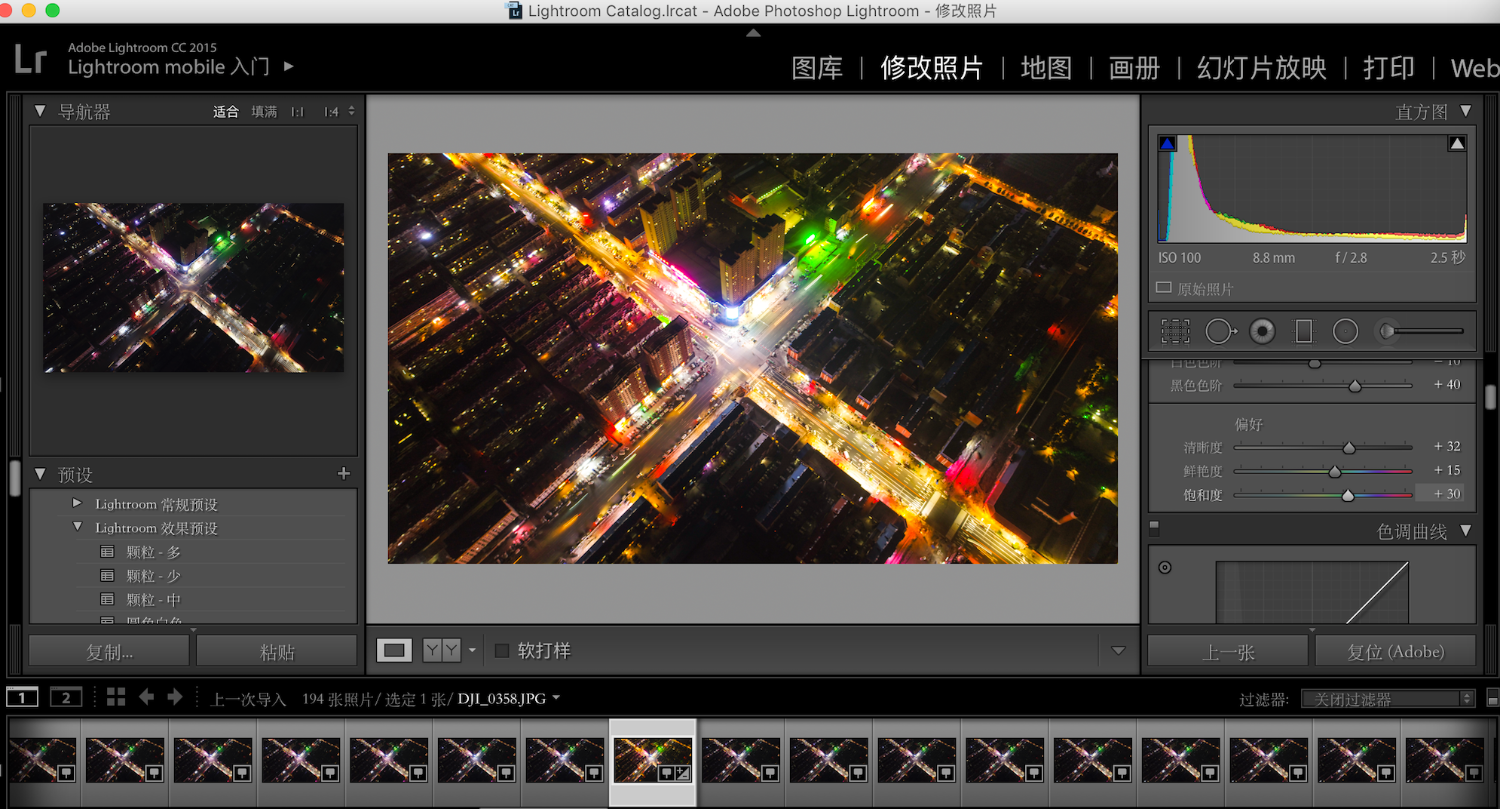Open 关闭过滤器 filter dropdown
The image size is (1500, 809).
point(1388,699)
